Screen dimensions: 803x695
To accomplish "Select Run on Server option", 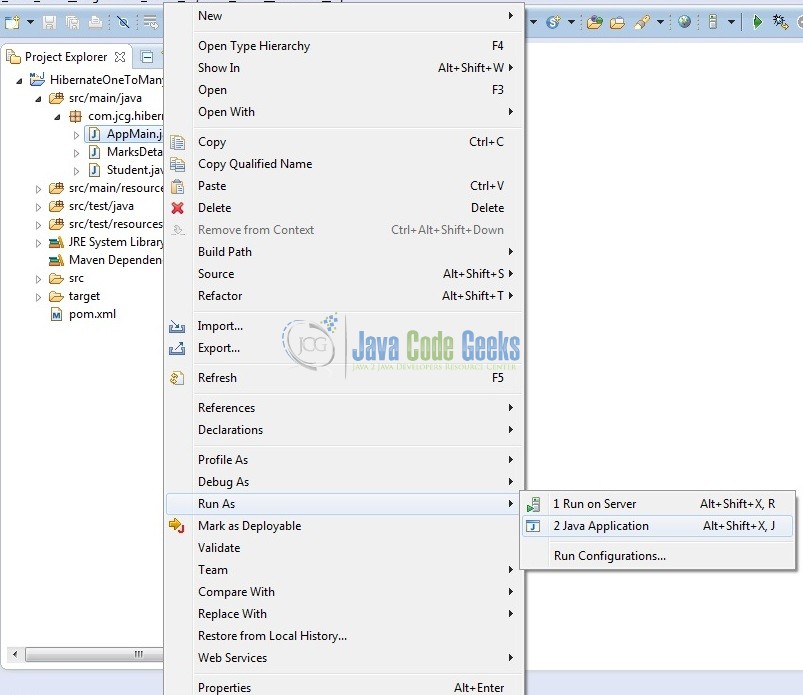I will [658, 504].
